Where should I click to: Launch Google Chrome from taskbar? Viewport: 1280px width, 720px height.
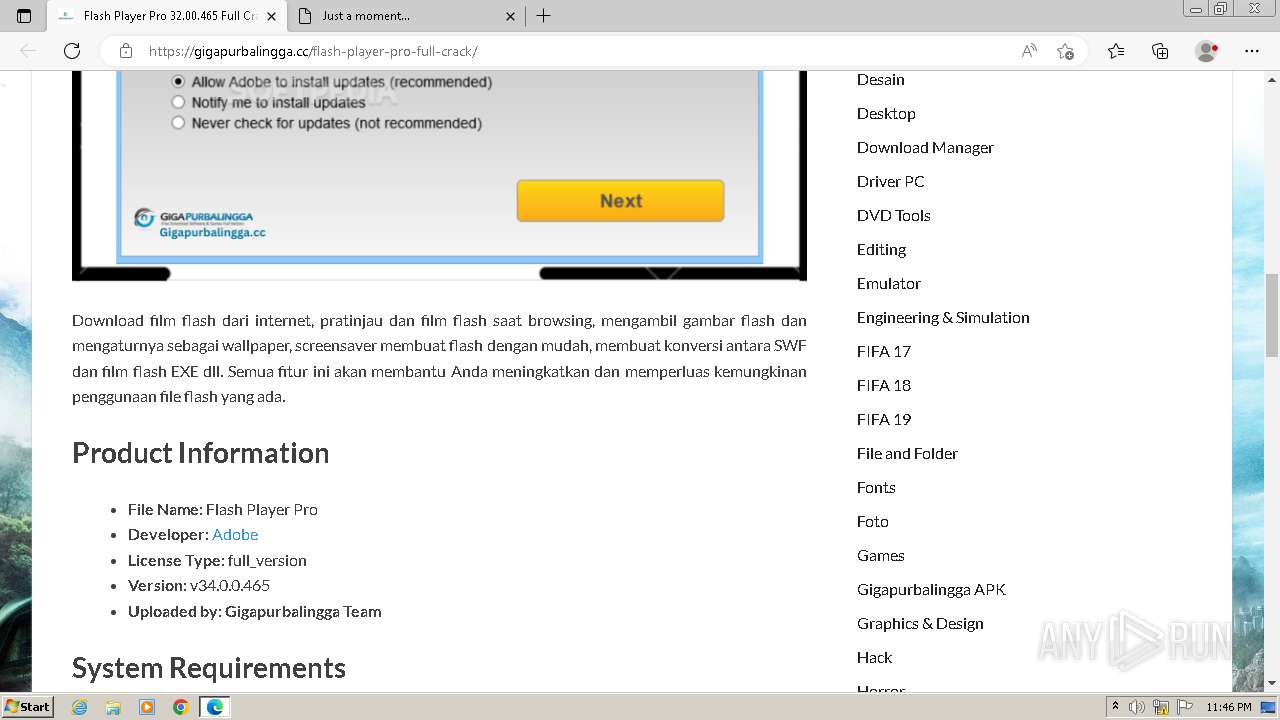pyautogui.click(x=180, y=707)
